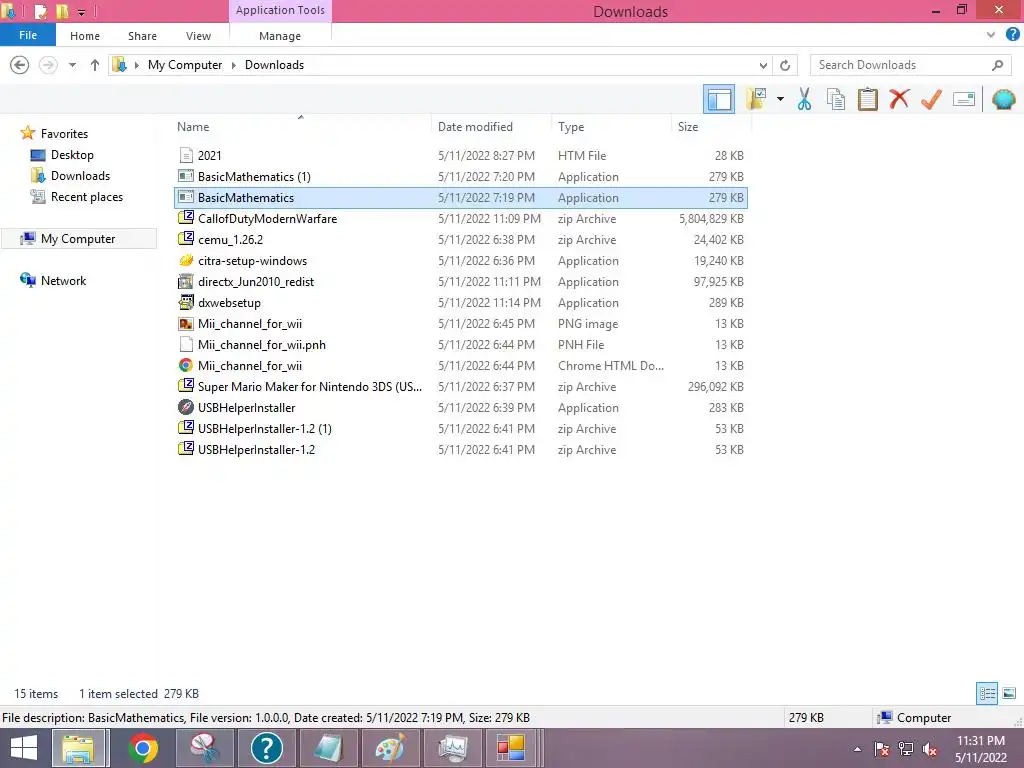The width and height of the screenshot is (1024, 768).
Task: Select the USBHelperInstaller application icon
Action: [x=186, y=408]
